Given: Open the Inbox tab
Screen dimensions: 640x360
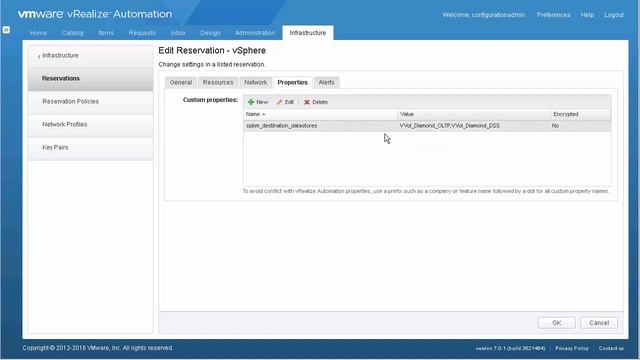Looking at the screenshot, I should pos(178,33).
